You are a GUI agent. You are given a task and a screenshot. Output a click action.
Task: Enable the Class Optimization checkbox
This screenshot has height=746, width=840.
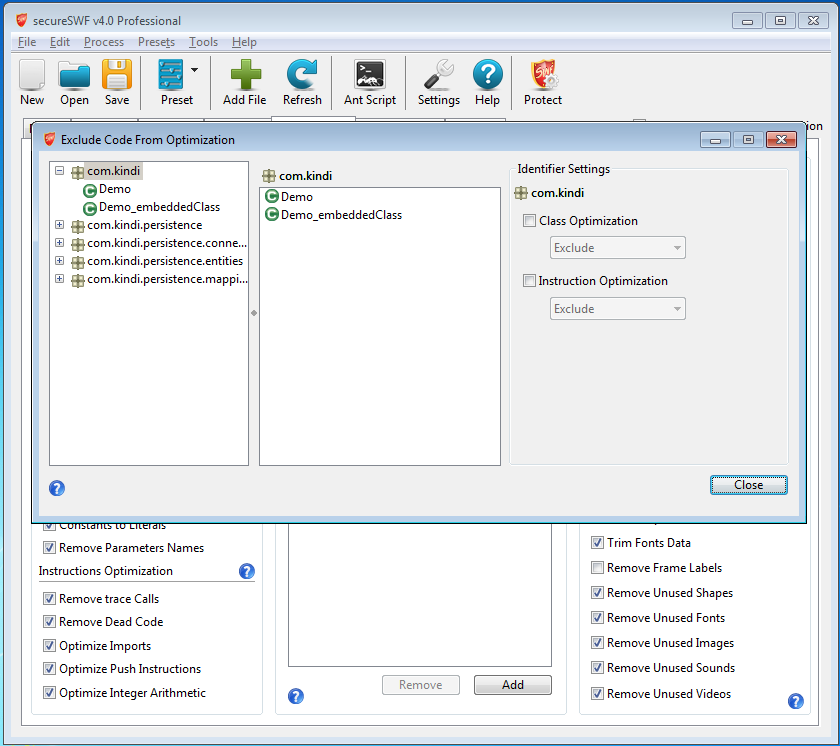pyautogui.click(x=529, y=221)
